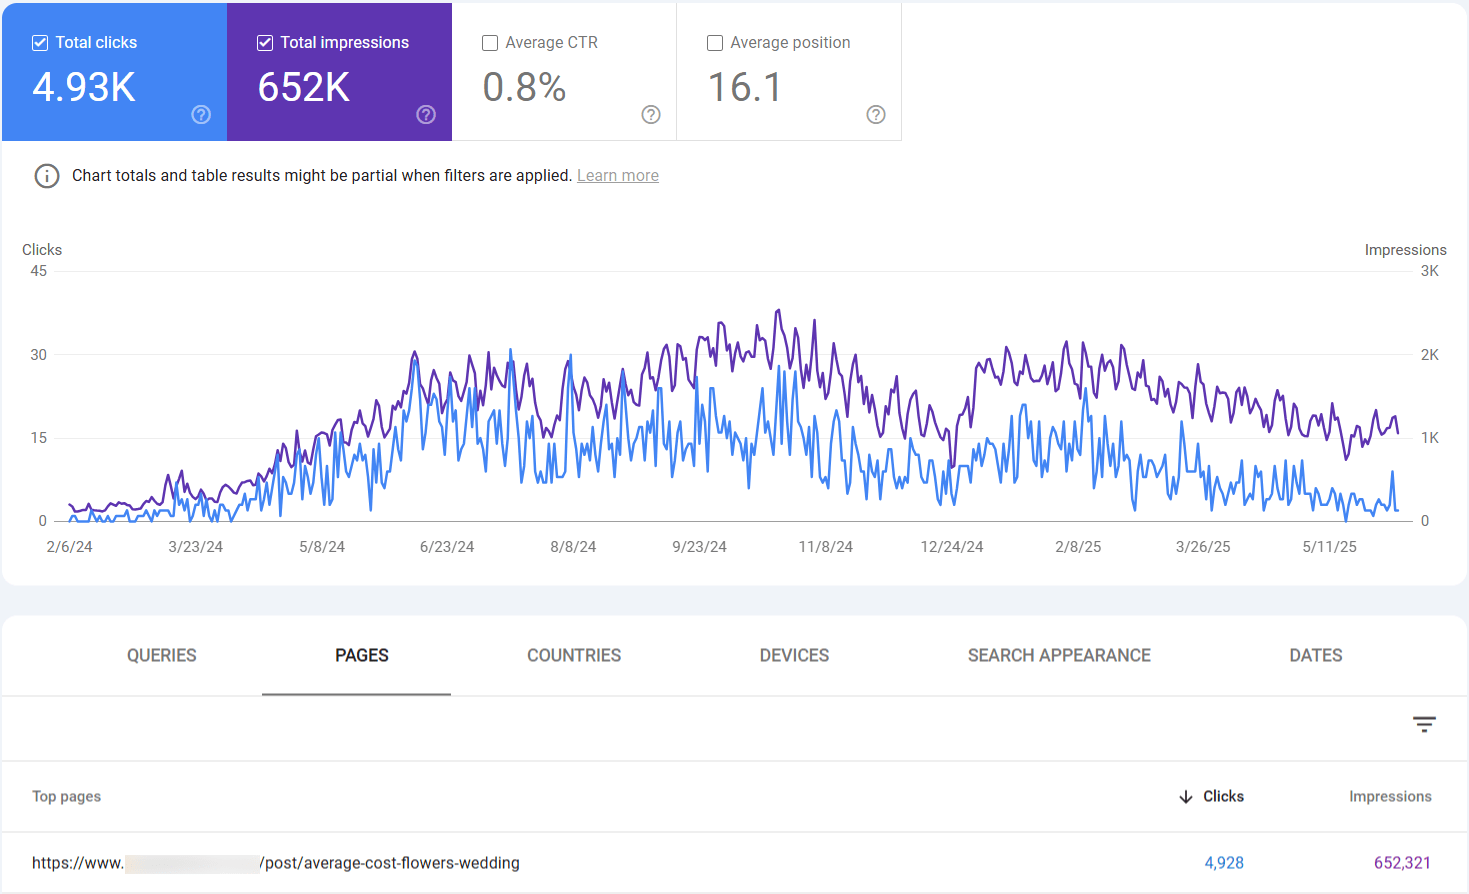Open the average-cost-flowers-wedding page row
Viewport: 1469px width, 894px height.
(391, 863)
